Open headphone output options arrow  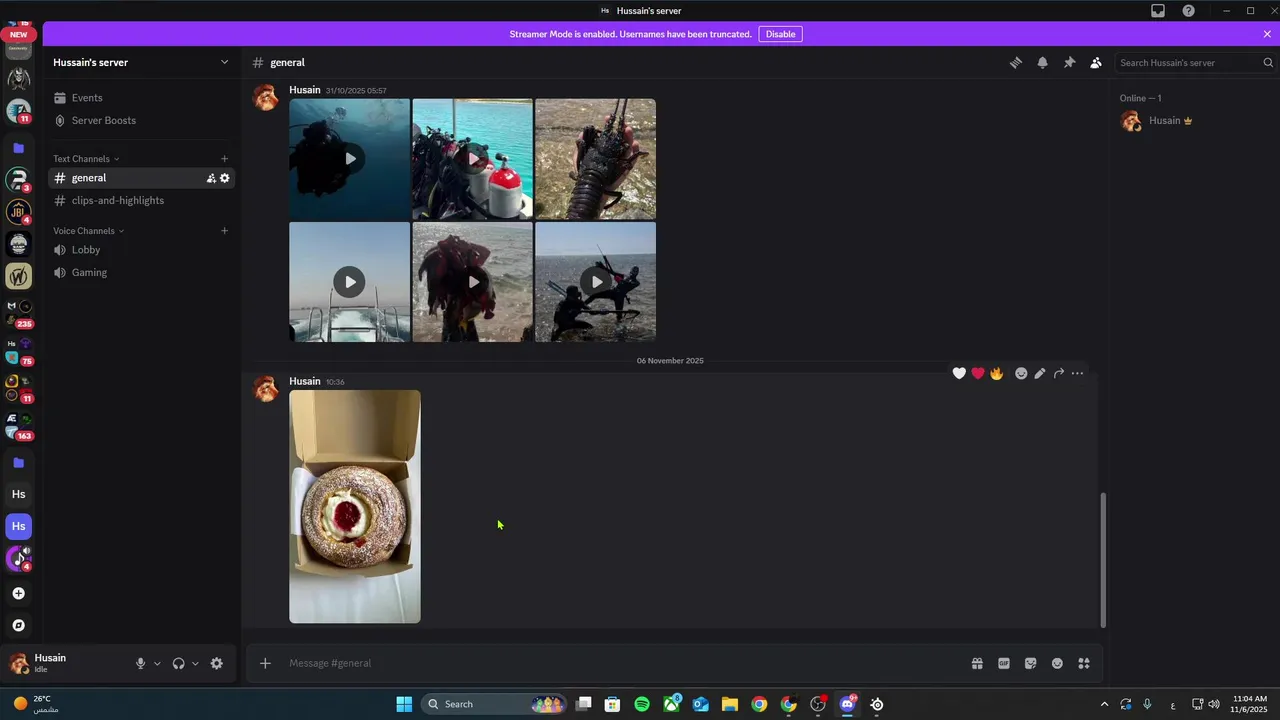point(195,664)
